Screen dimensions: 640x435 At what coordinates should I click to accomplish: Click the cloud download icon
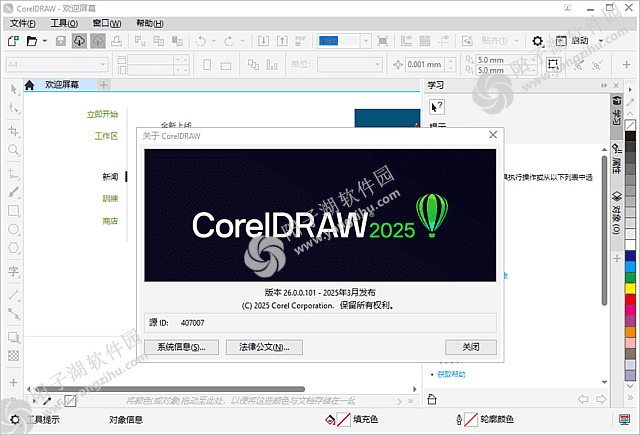(79, 41)
